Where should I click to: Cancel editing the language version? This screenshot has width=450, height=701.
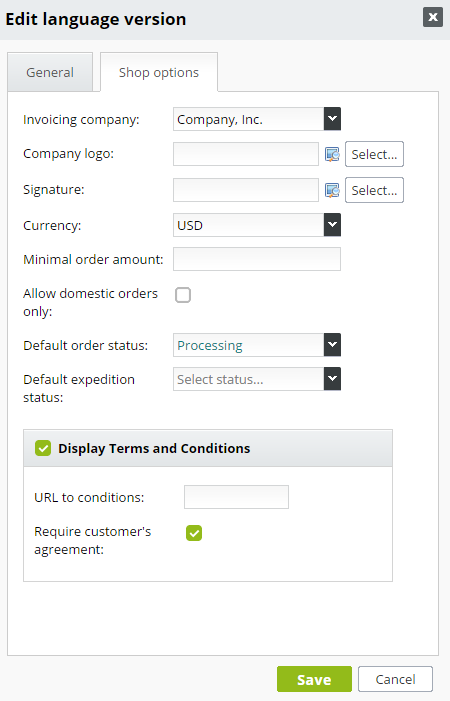(395, 679)
